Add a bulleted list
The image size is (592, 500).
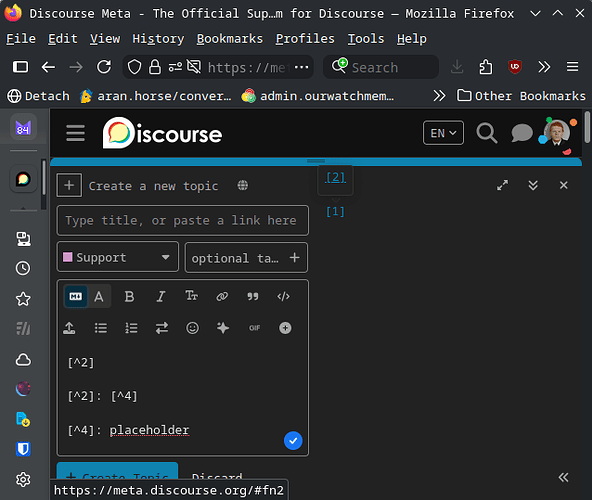click(x=100, y=328)
